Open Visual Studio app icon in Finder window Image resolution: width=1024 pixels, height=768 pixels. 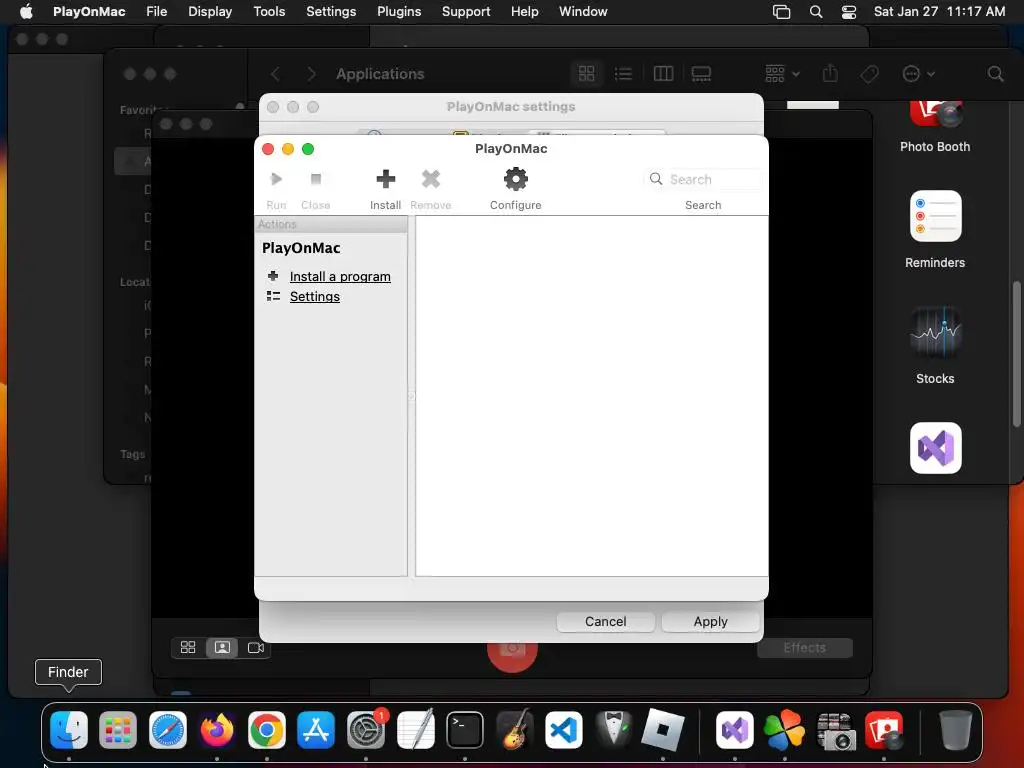pos(935,448)
